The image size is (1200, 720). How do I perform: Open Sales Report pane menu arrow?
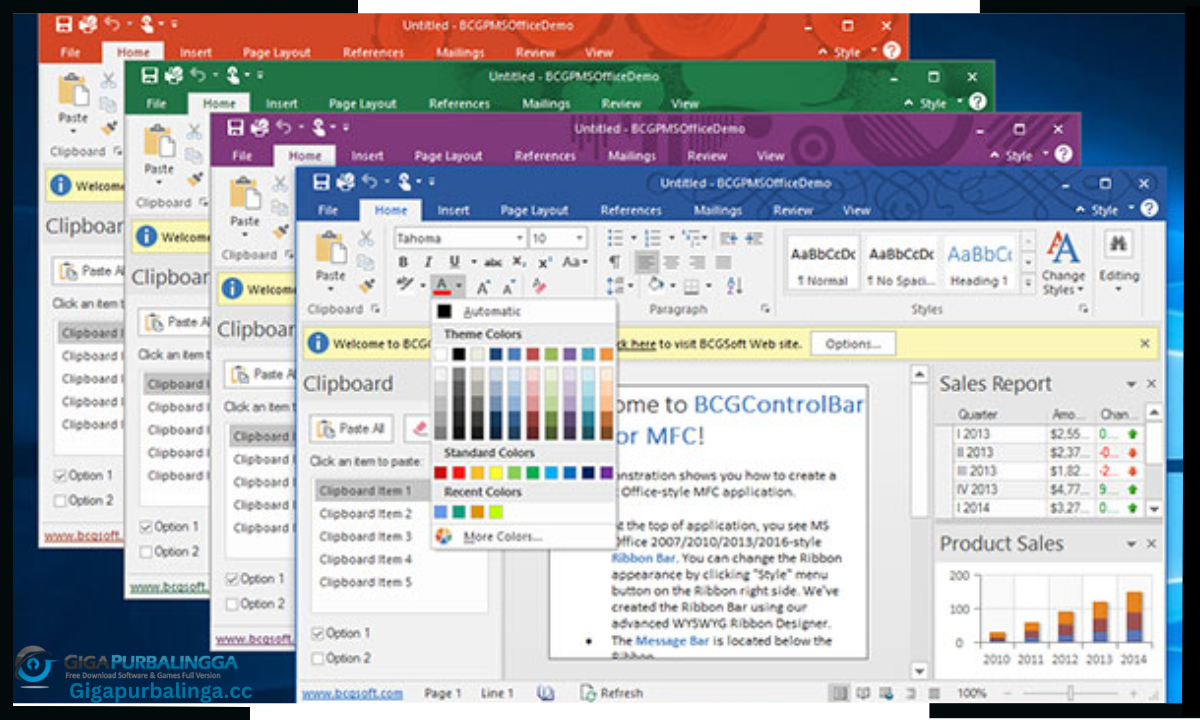(1132, 384)
